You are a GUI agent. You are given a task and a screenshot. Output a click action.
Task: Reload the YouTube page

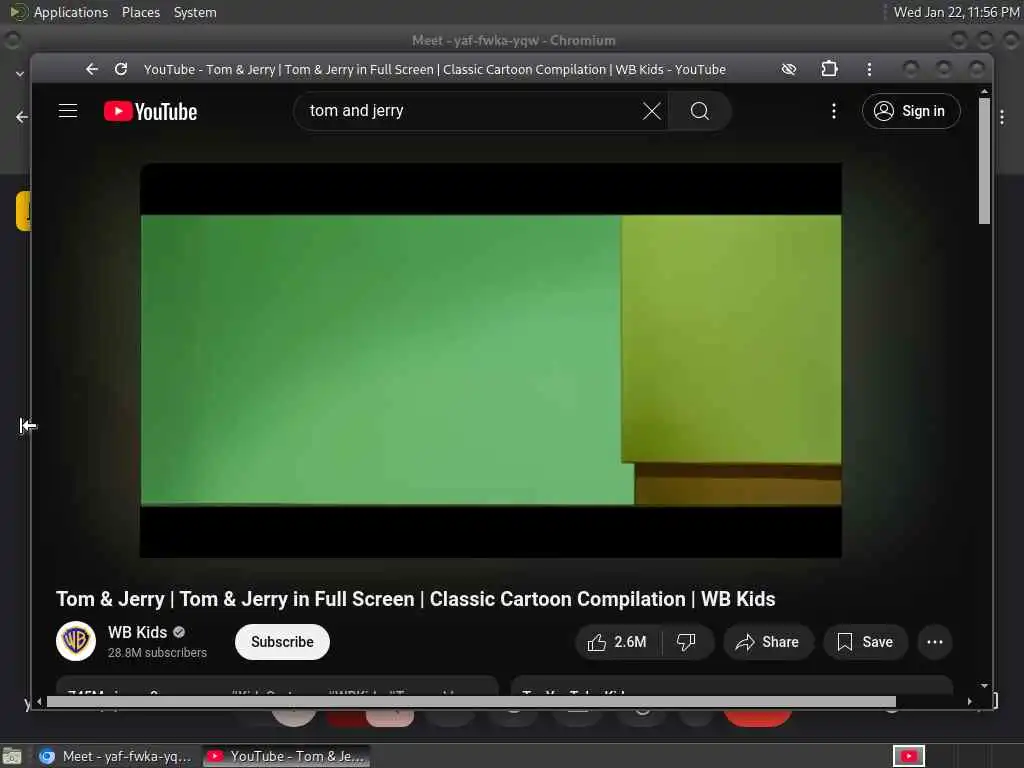121,69
